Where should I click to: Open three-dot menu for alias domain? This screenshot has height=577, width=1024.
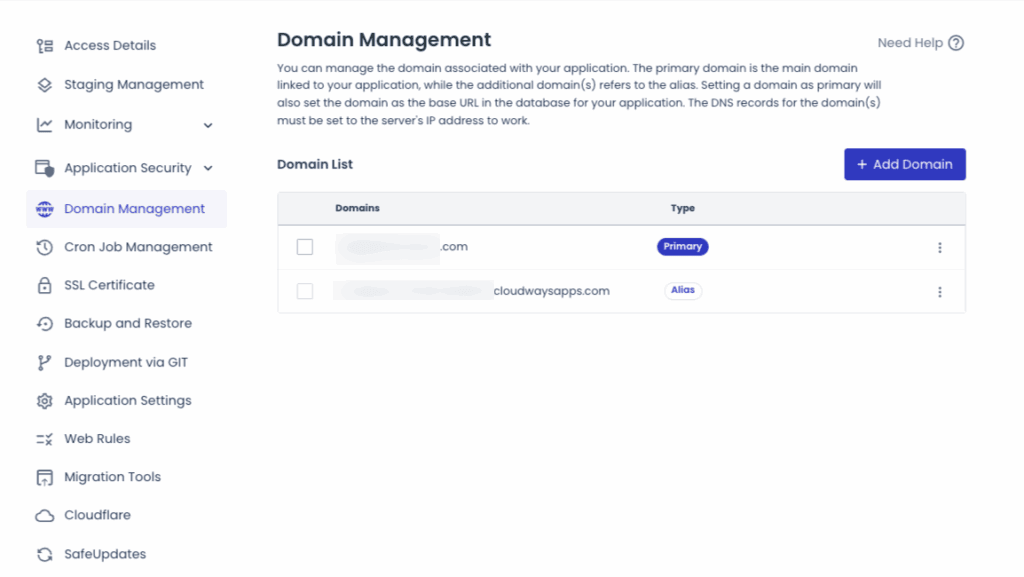[940, 292]
